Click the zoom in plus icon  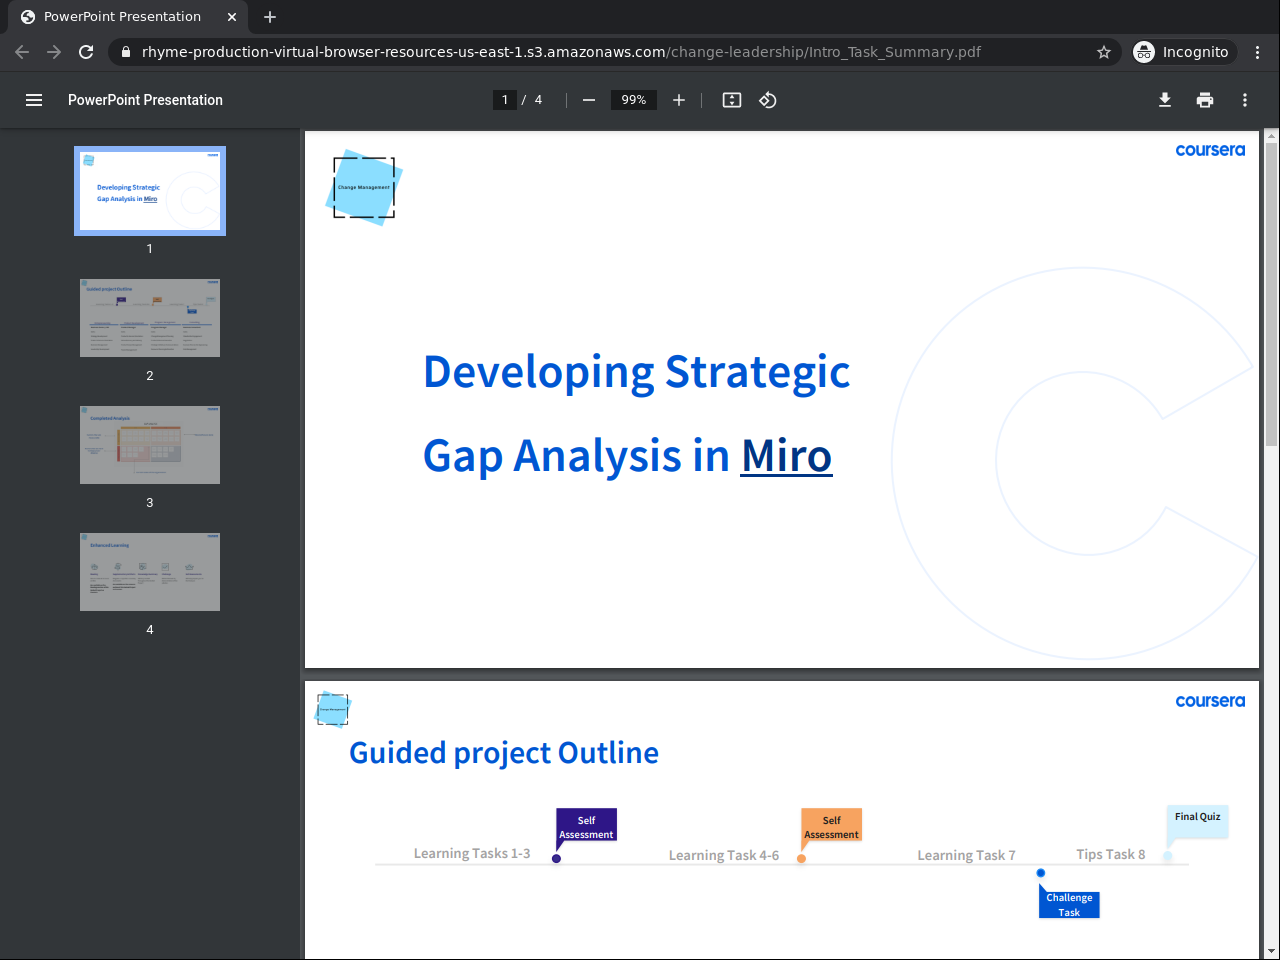tap(679, 100)
